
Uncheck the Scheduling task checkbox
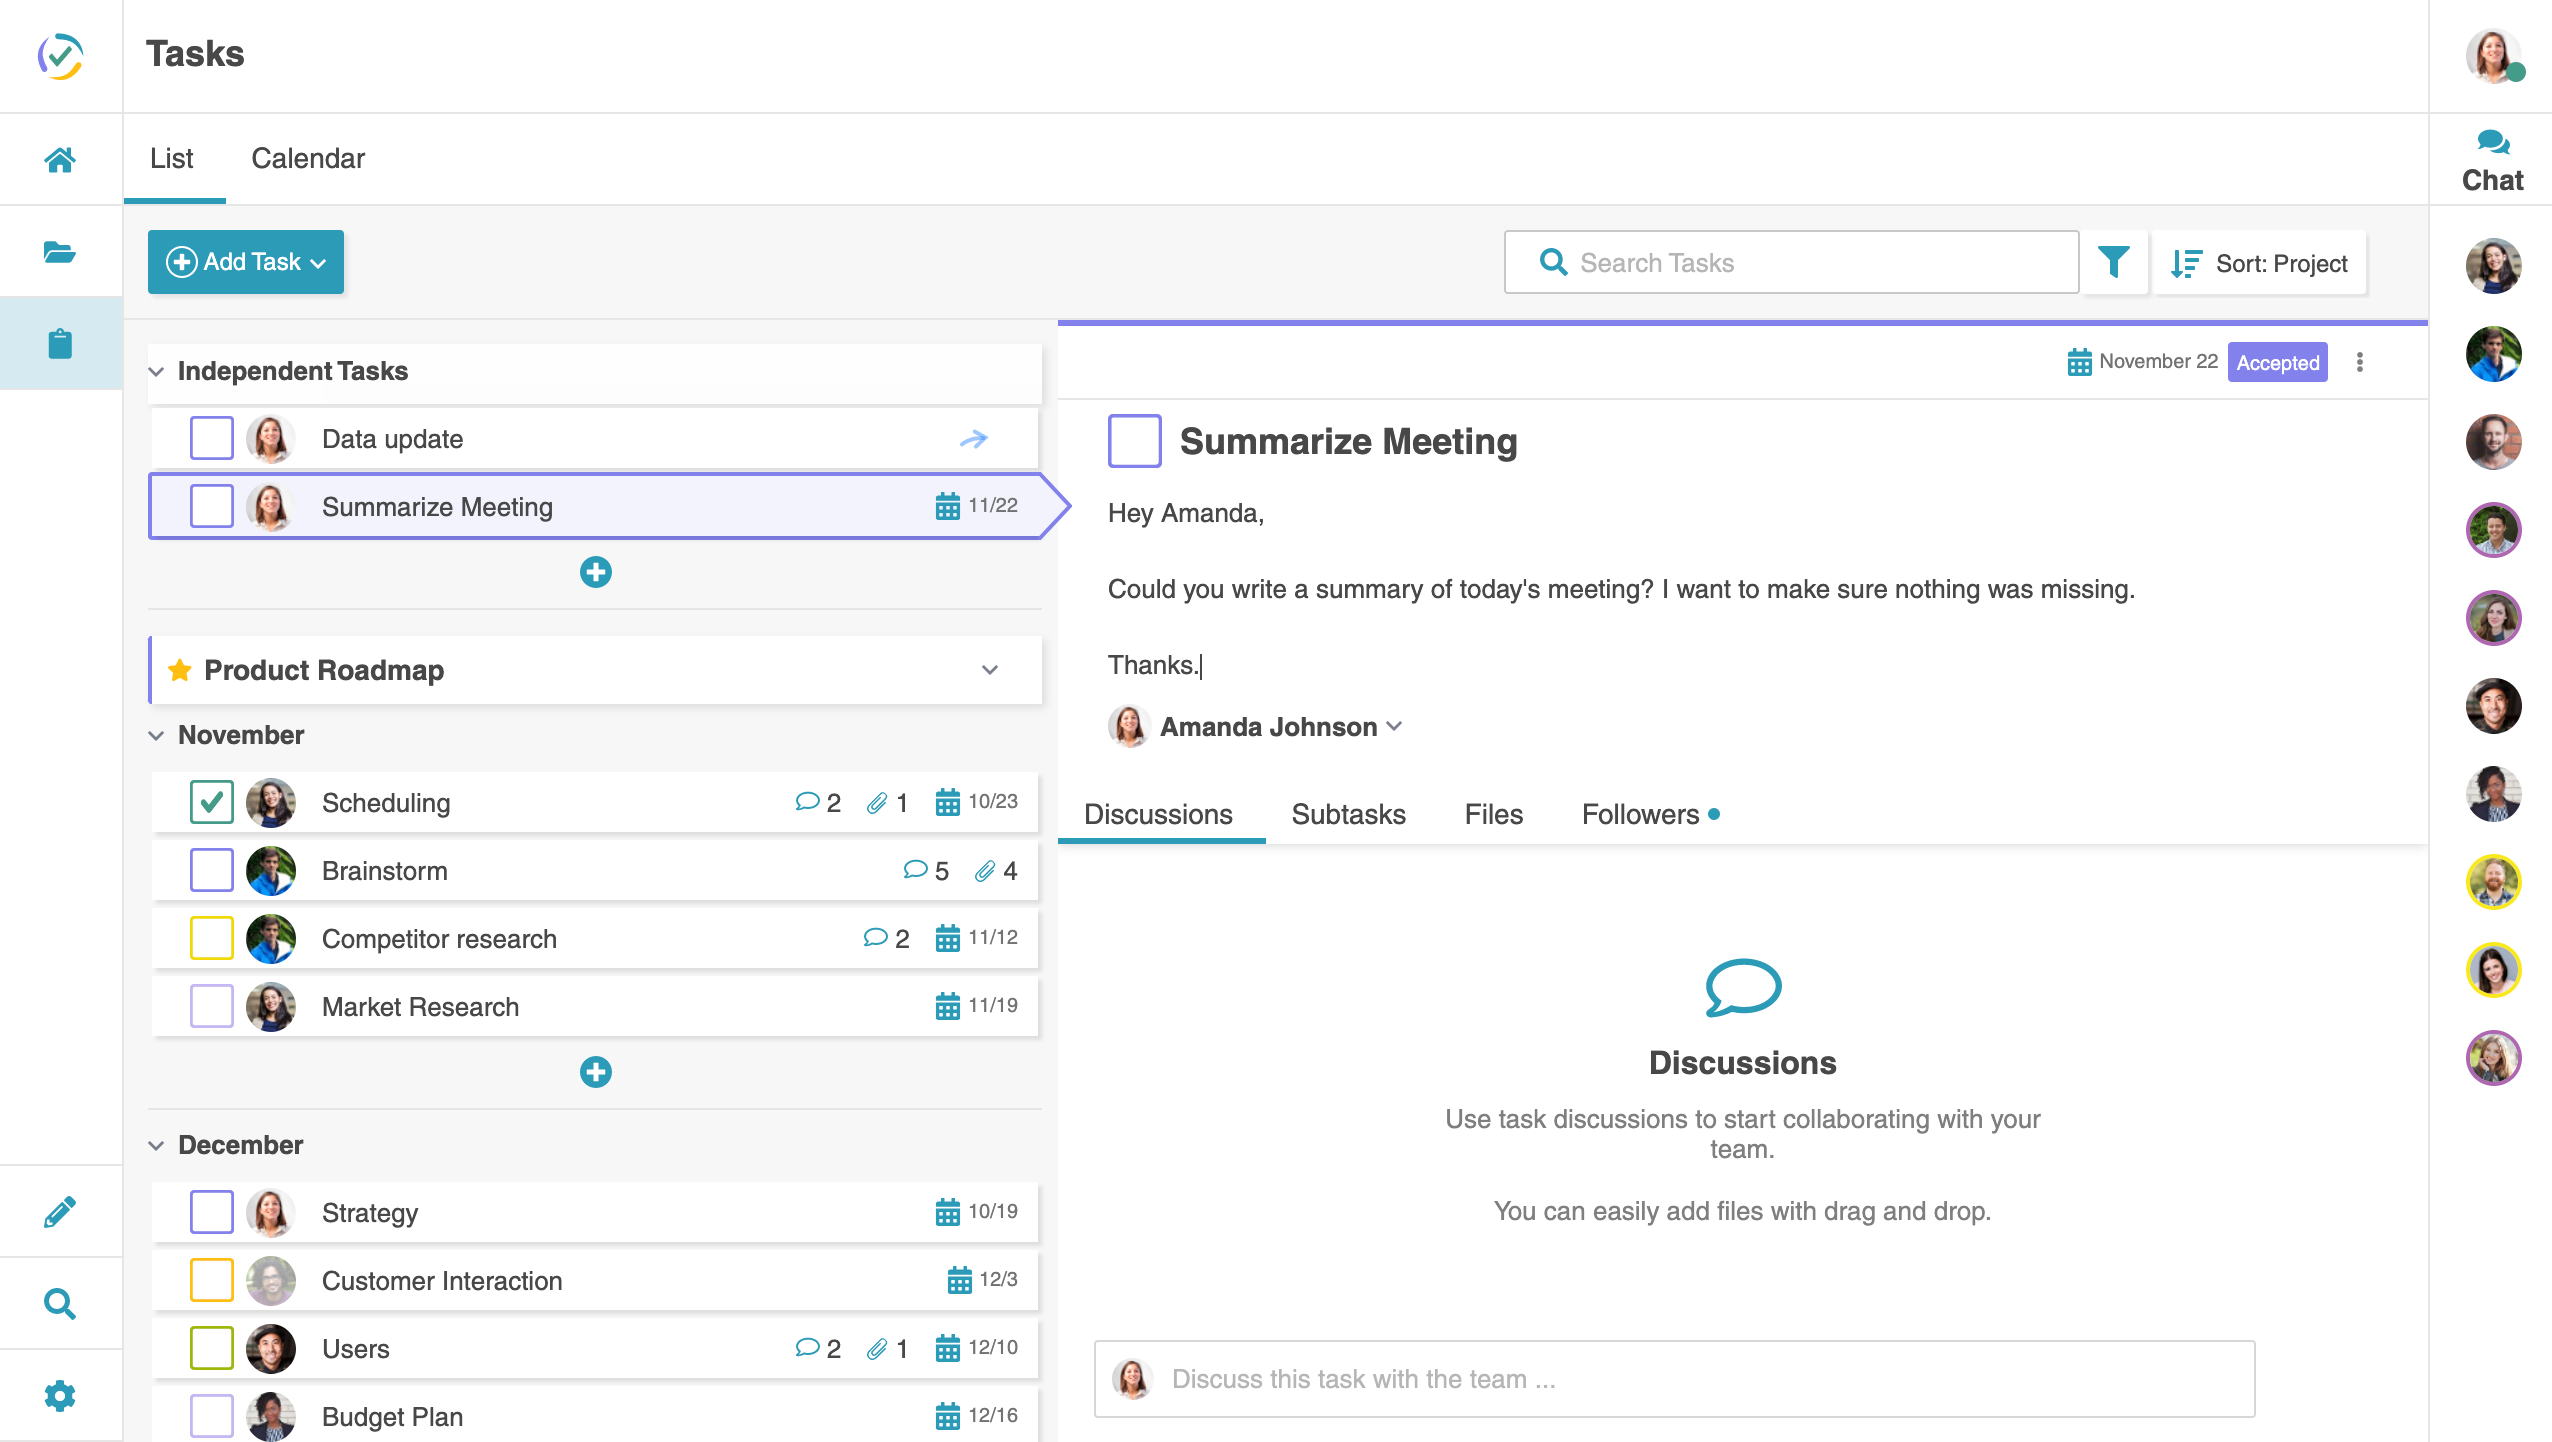(x=212, y=802)
